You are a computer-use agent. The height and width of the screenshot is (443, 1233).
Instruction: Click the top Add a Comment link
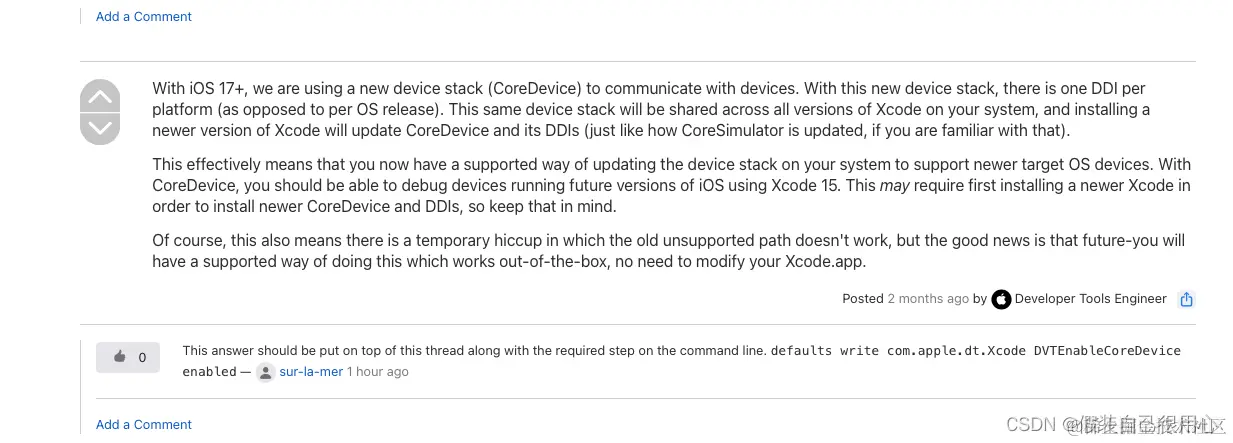144,16
